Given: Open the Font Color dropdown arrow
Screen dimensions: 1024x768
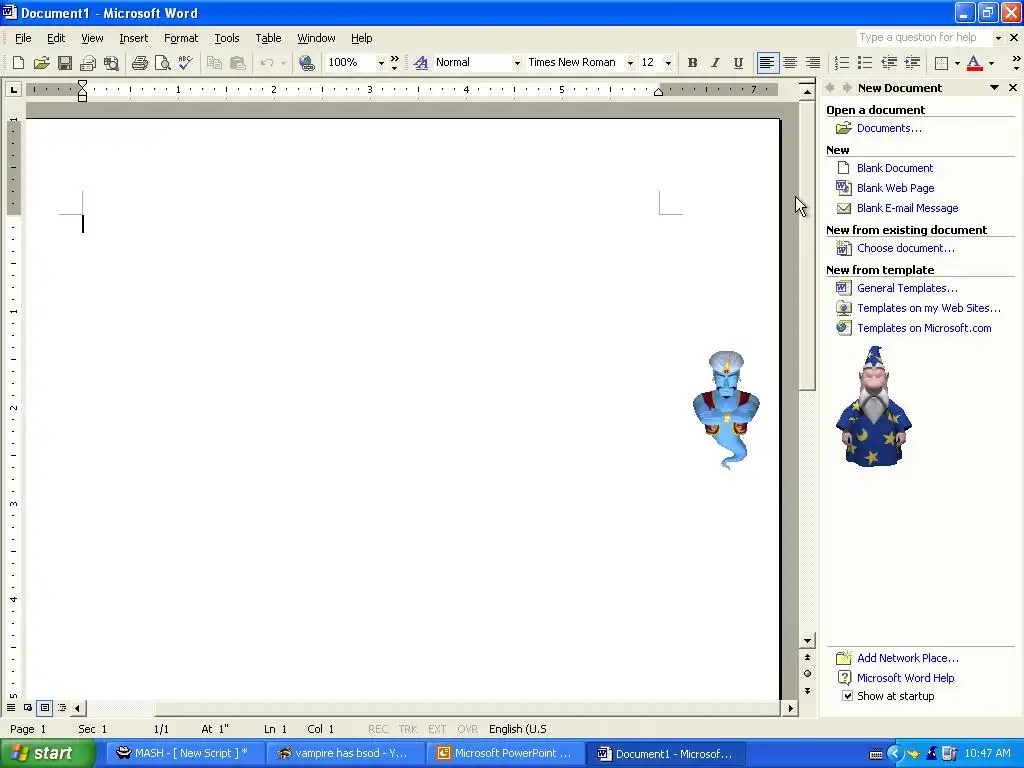Looking at the screenshot, I should pos(991,63).
